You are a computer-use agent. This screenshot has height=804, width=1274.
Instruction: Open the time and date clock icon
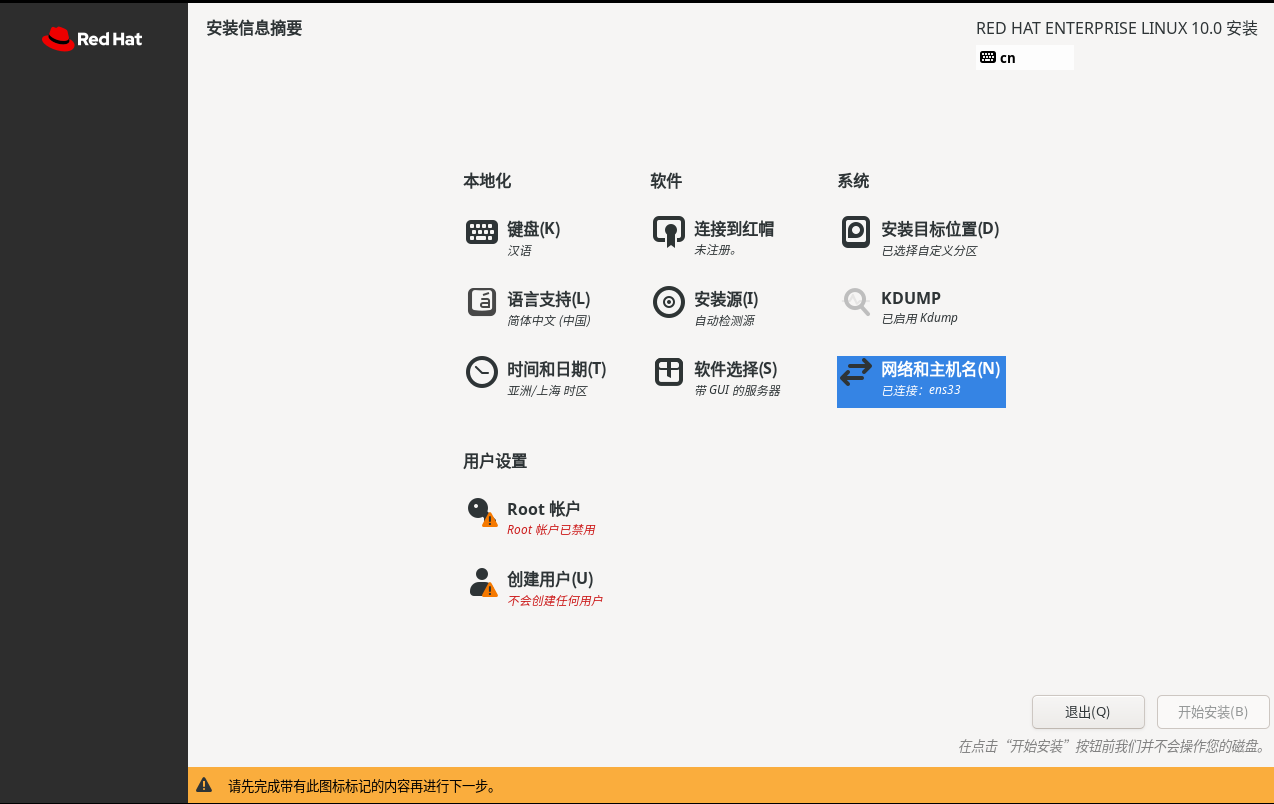[x=482, y=372]
